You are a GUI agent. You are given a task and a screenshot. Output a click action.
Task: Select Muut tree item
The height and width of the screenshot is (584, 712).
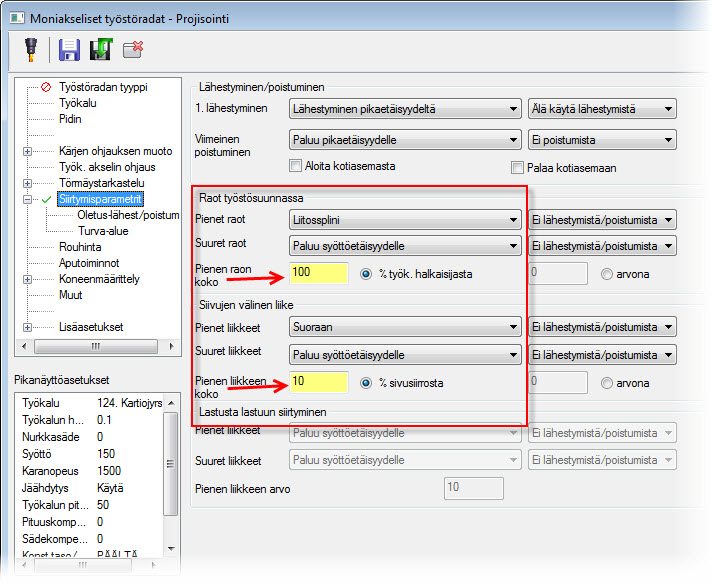click(x=70, y=295)
